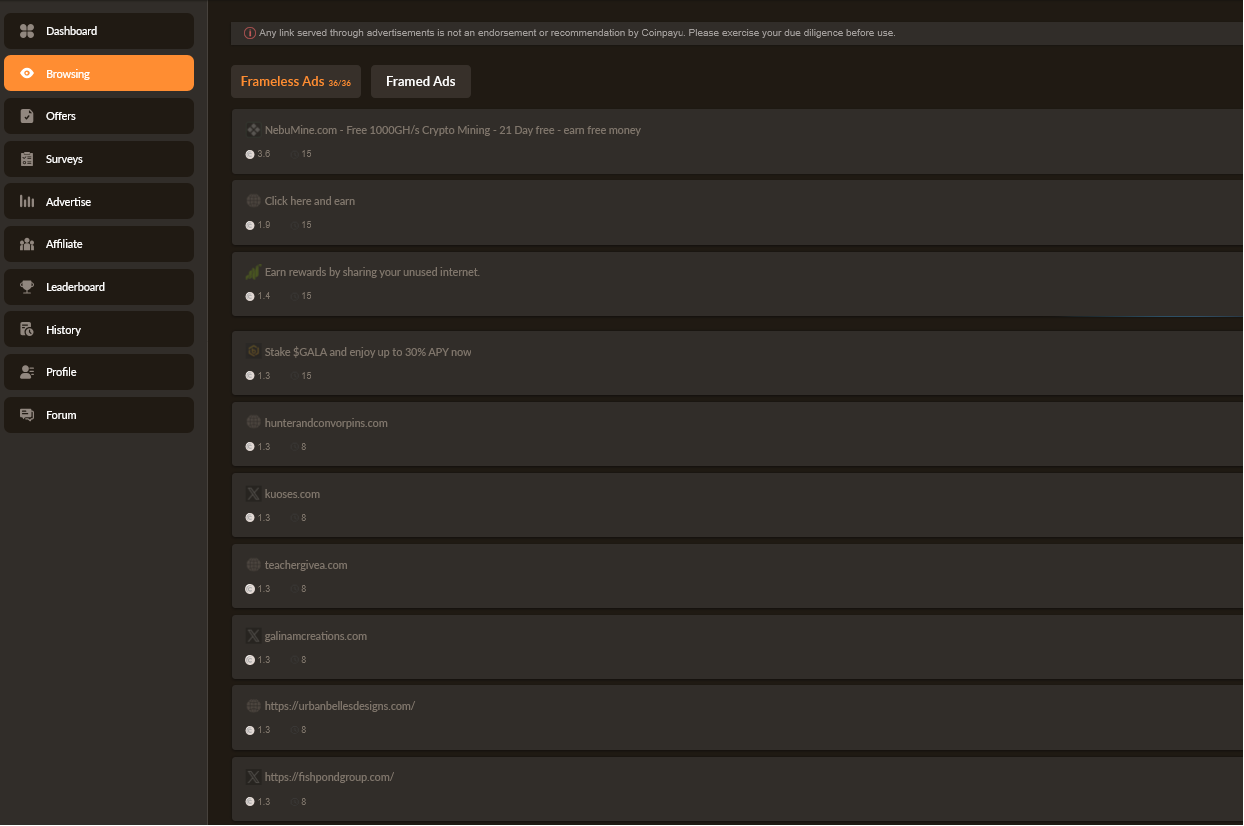Open the 'Click here and earn' ad

pos(309,201)
